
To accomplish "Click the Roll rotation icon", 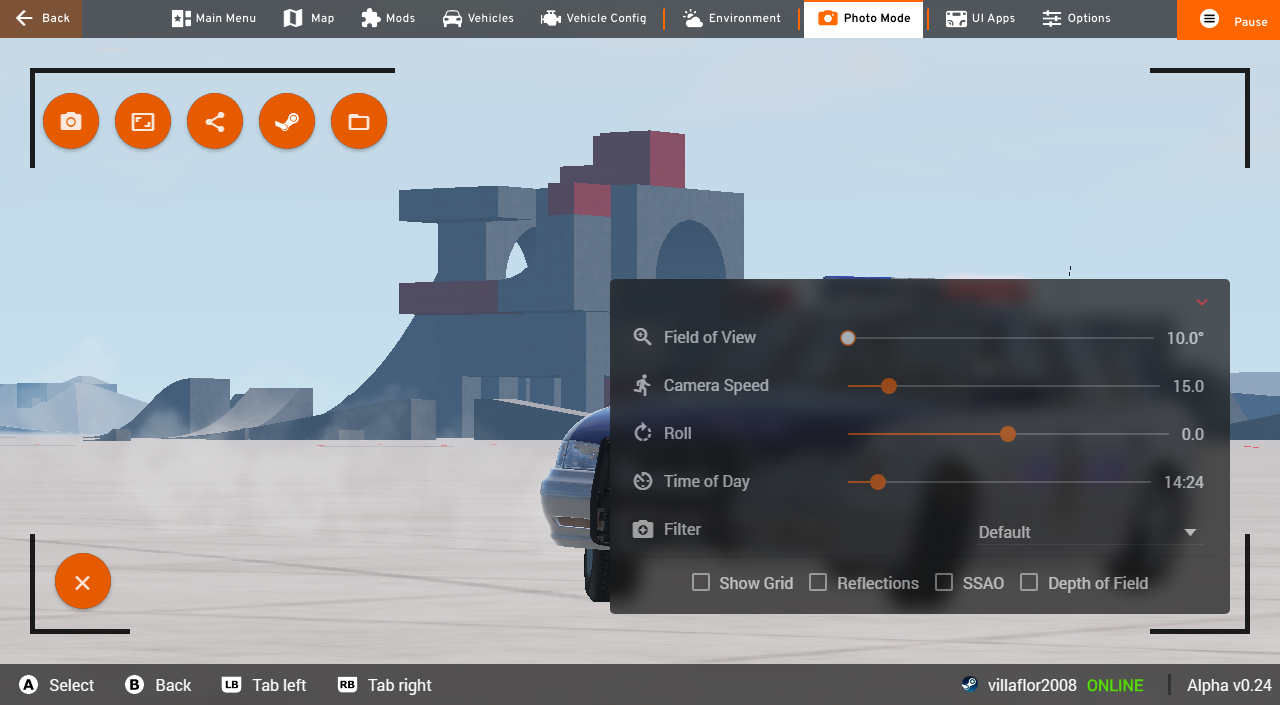I will [x=643, y=433].
